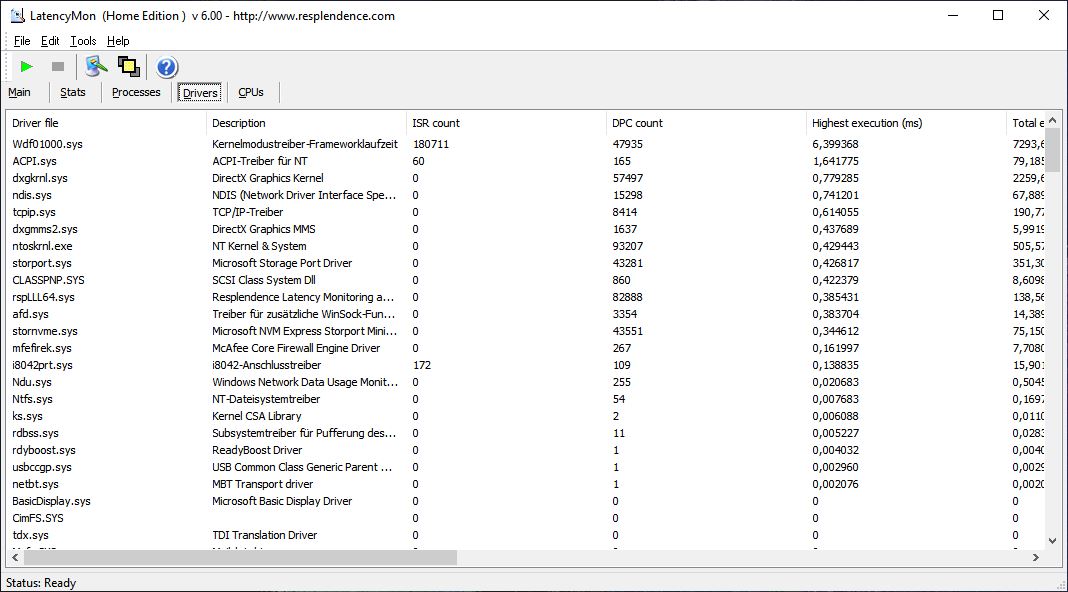
Task: Open the Help menu
Action: coord(118,41)
